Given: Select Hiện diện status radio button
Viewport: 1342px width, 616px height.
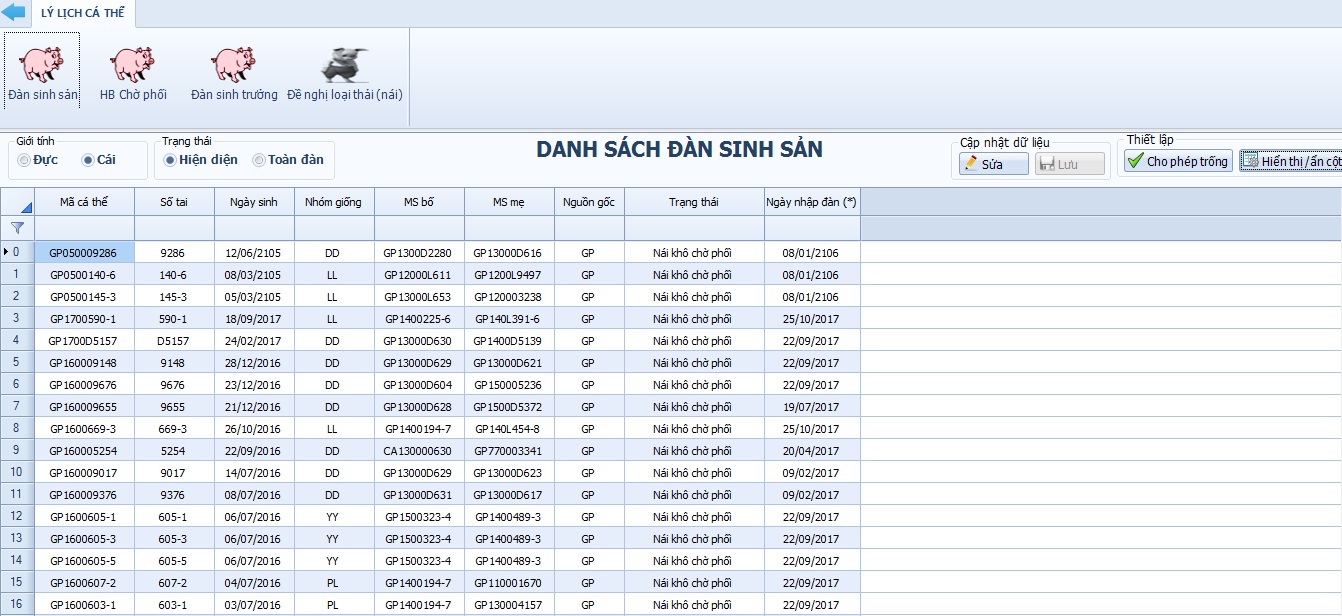Looking at the screenshot, I should pos(170,160).
